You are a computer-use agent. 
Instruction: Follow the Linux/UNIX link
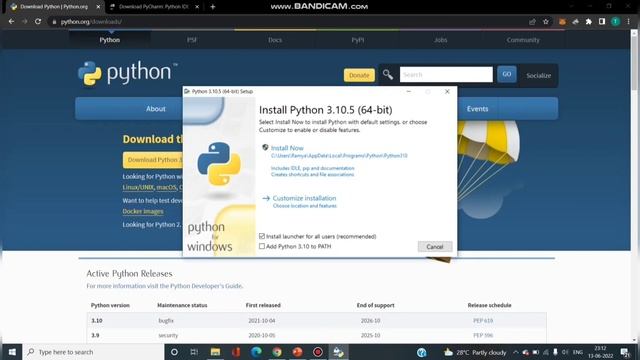pos(138,187)
